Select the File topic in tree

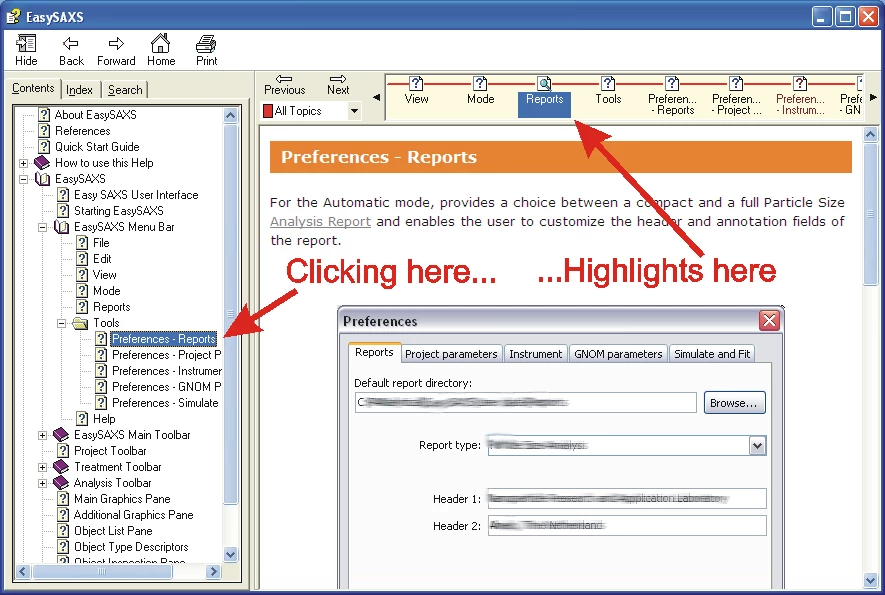(x=101, y=243)
